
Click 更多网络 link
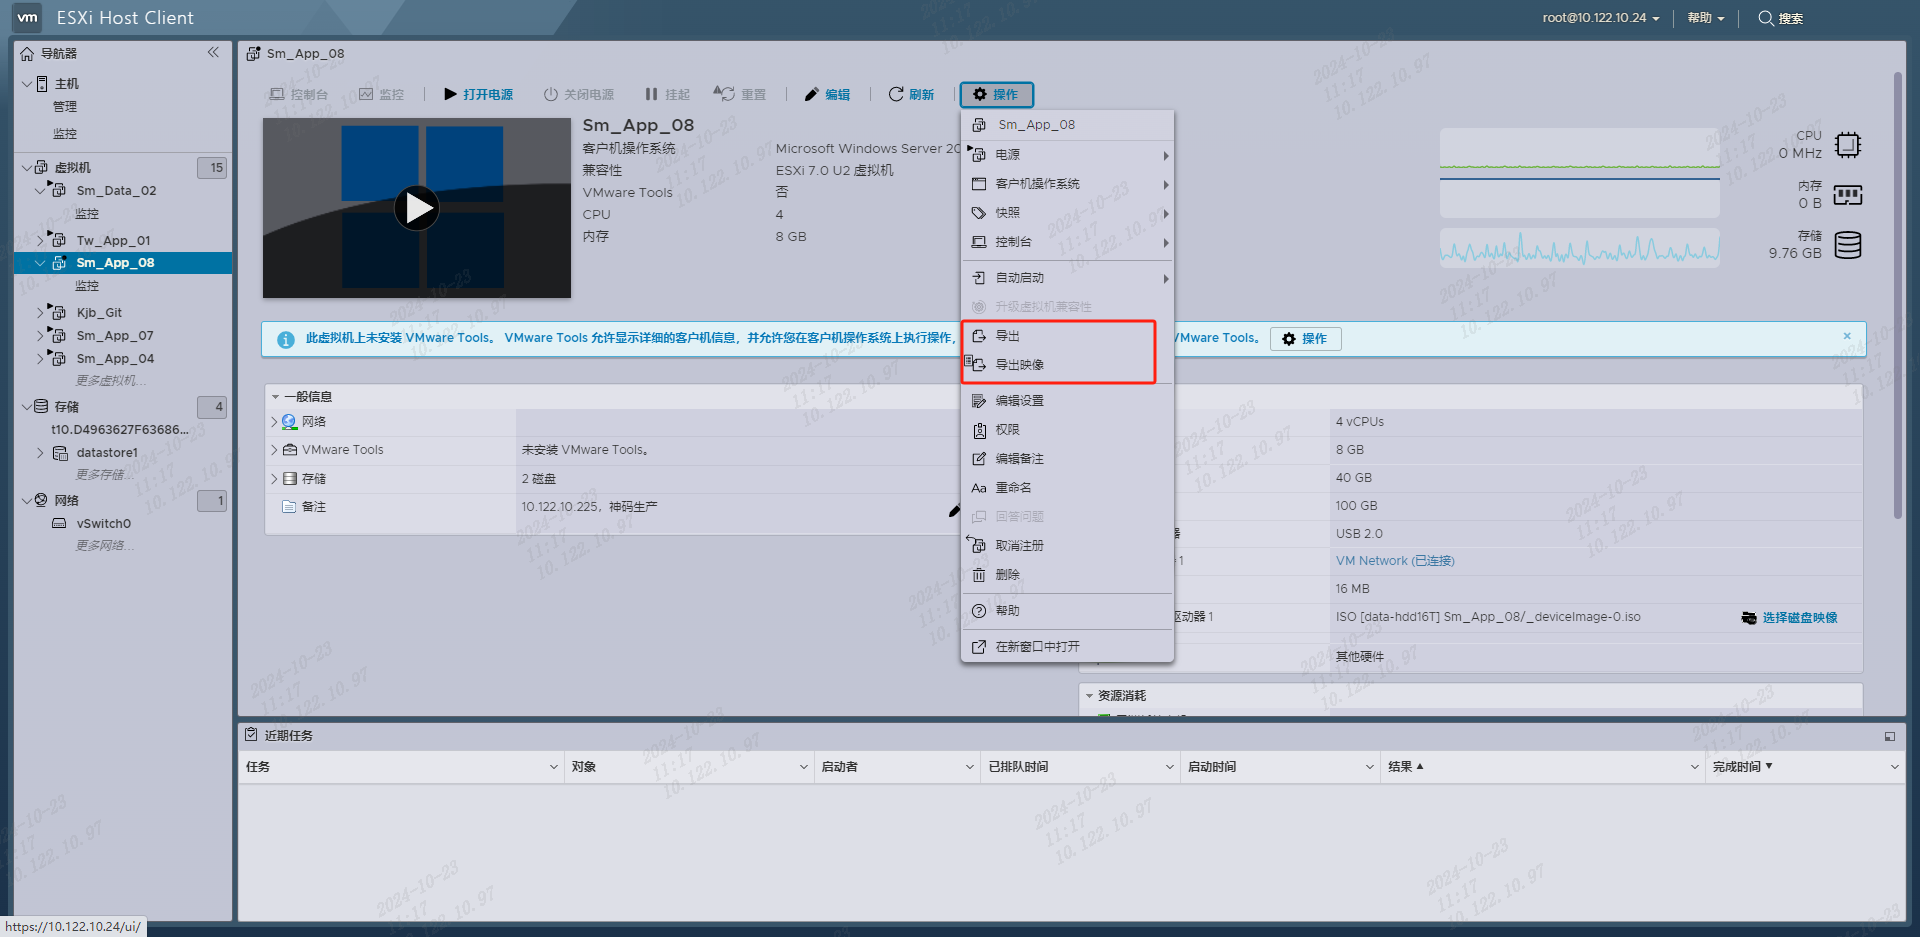coord(105,546)
